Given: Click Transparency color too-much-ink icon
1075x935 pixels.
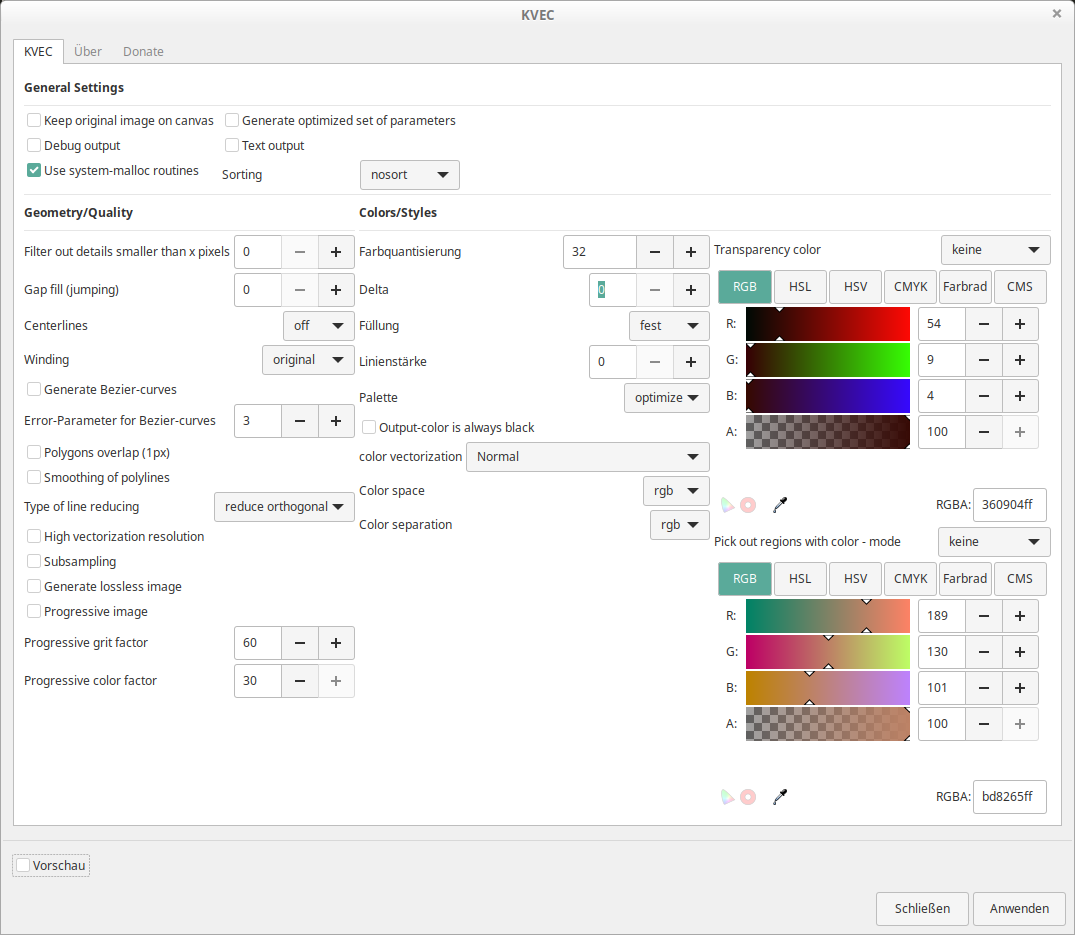Looking at the screenshot, I should [748, 505].
